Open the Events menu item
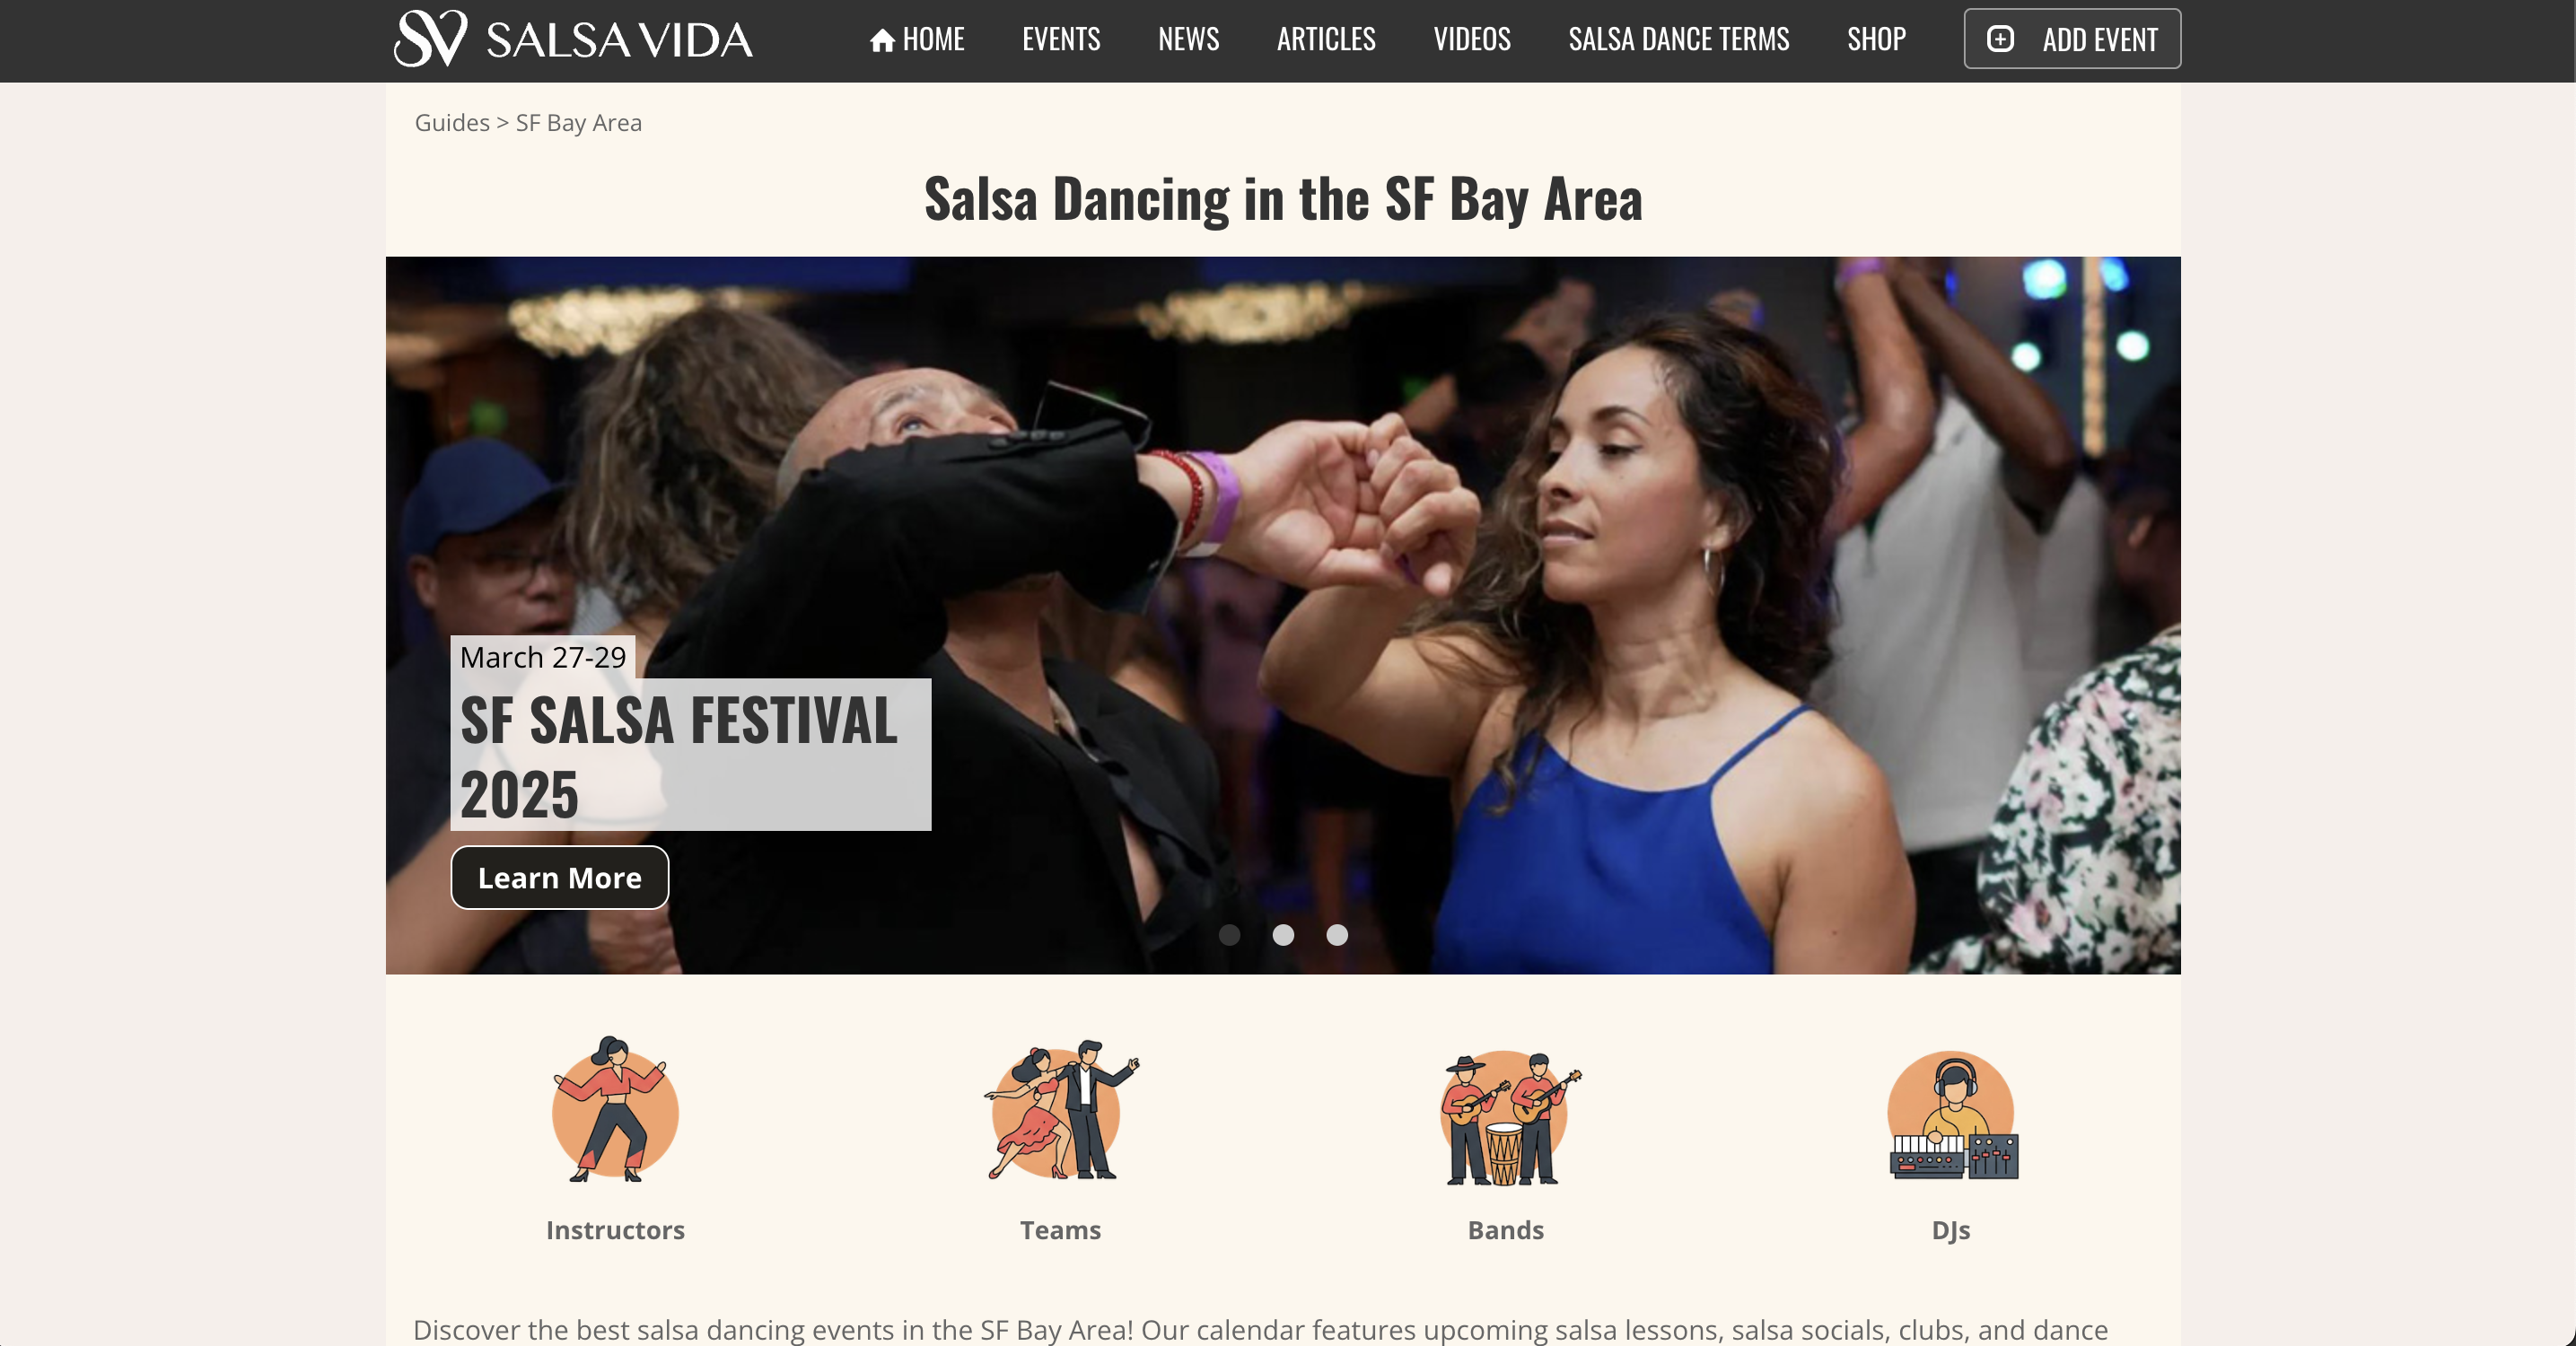This screenshot has width=2576, height=1346. (1061, 39)
